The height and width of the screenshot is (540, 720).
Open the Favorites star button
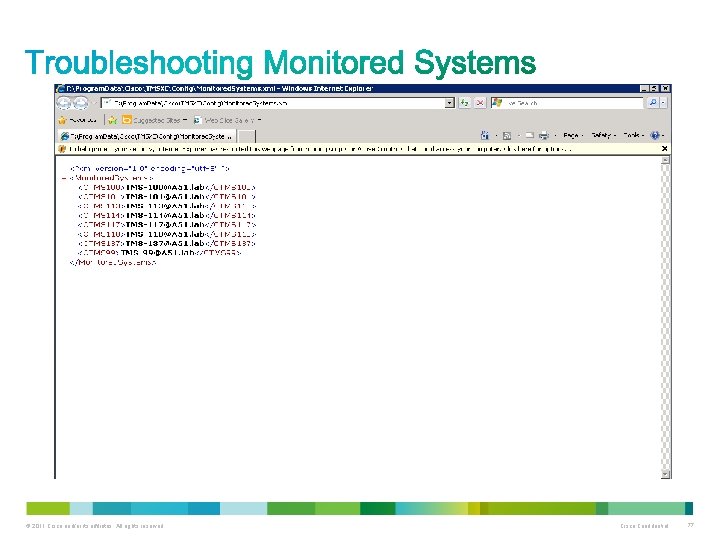tap(78, 120)
